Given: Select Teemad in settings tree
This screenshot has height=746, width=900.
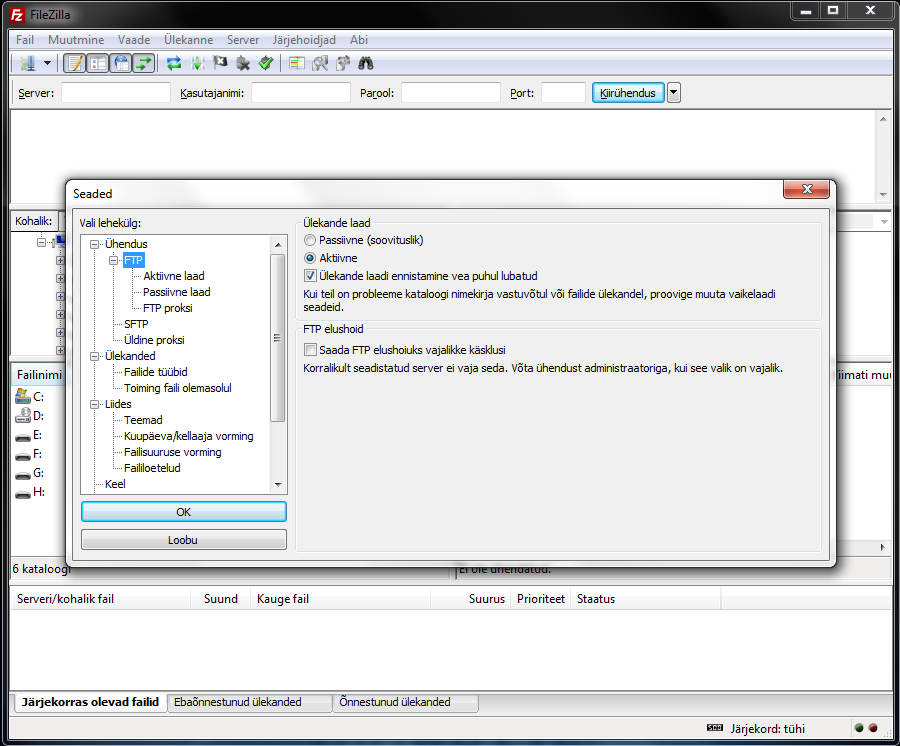Looking at the screenshot, I should 143,420.
